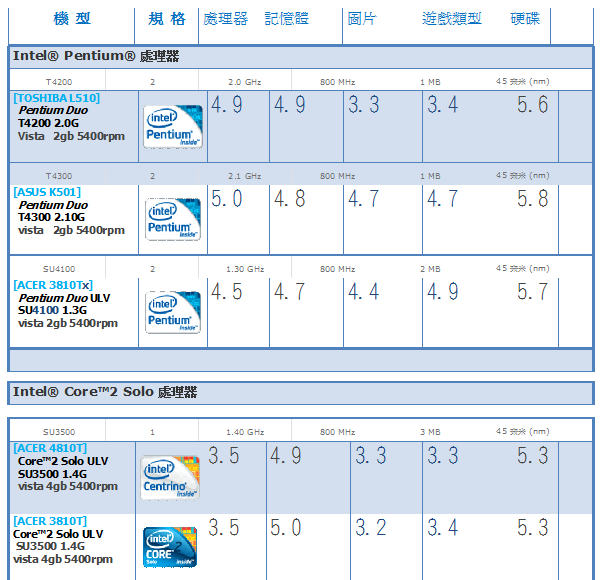Click the 1.40 GHz clock speed cell
The height and width of the screenshot is (580, 604).
245,432
